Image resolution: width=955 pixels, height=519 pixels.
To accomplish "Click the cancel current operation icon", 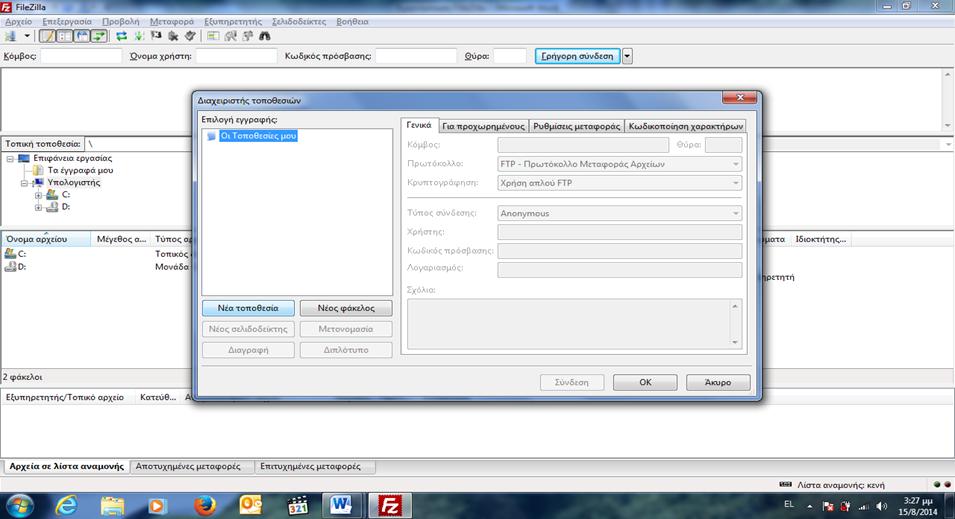I will click(156, 37).
